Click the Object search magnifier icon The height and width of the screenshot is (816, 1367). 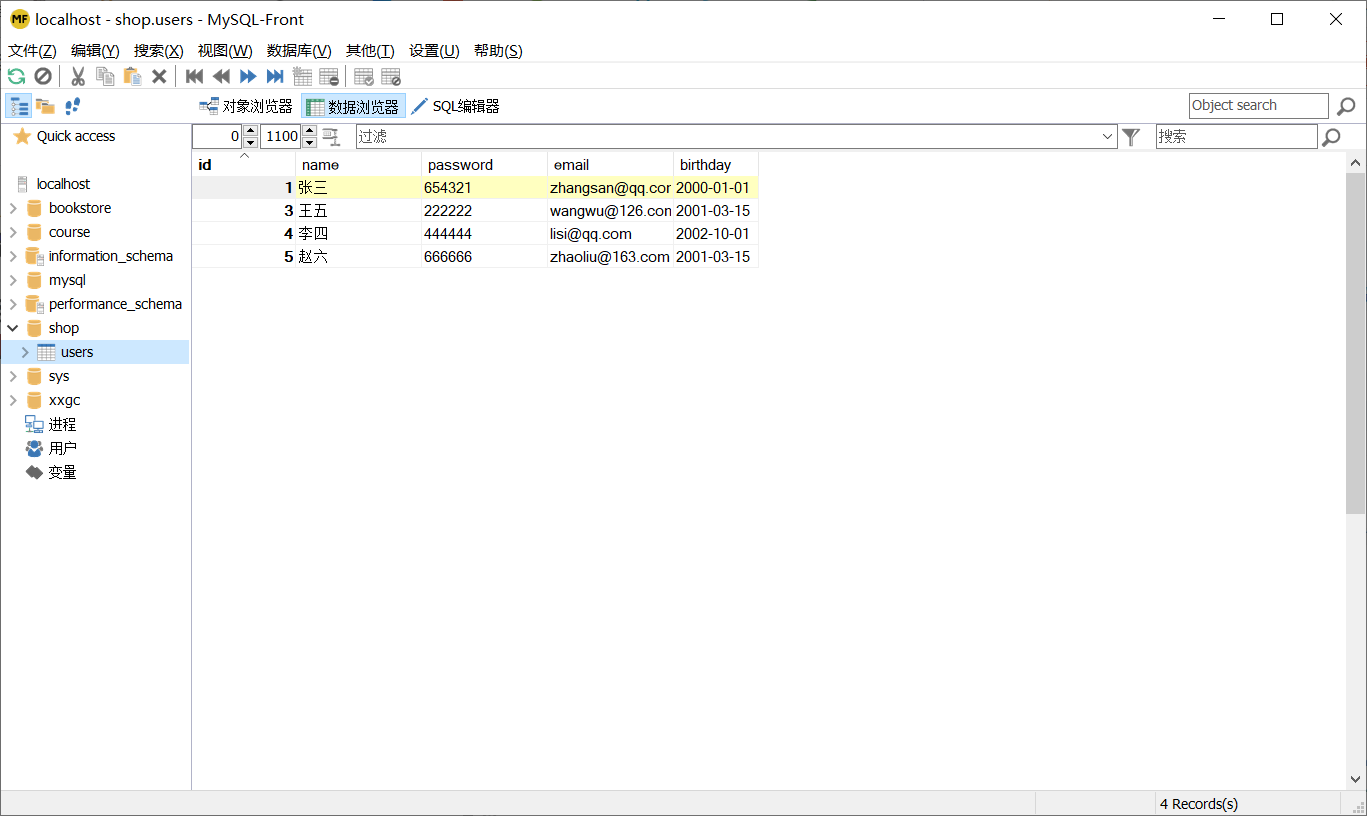point(1346,106)
